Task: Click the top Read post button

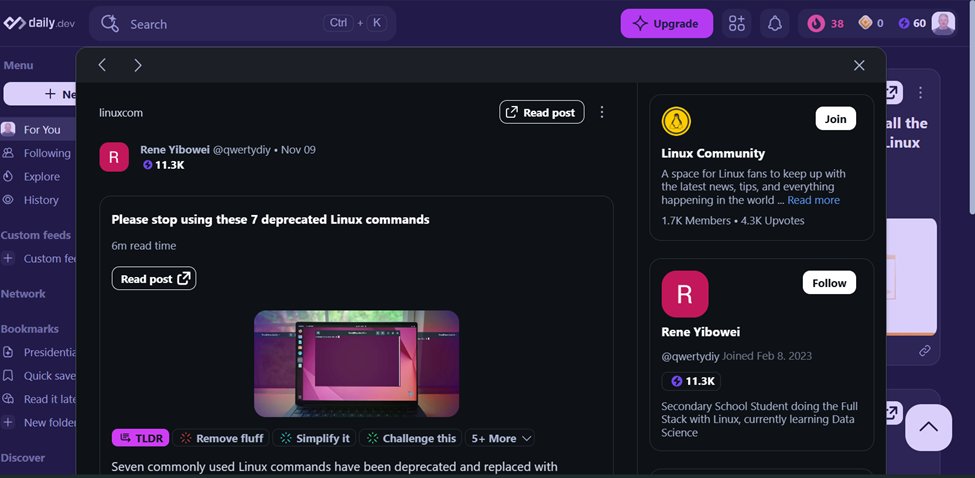Action: tap(542, 112)
